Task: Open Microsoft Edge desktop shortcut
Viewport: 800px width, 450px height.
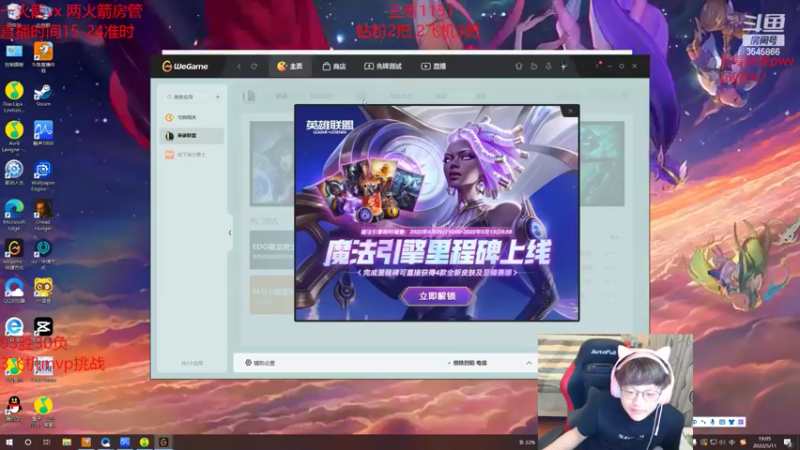Action: (x=14, y=215)
